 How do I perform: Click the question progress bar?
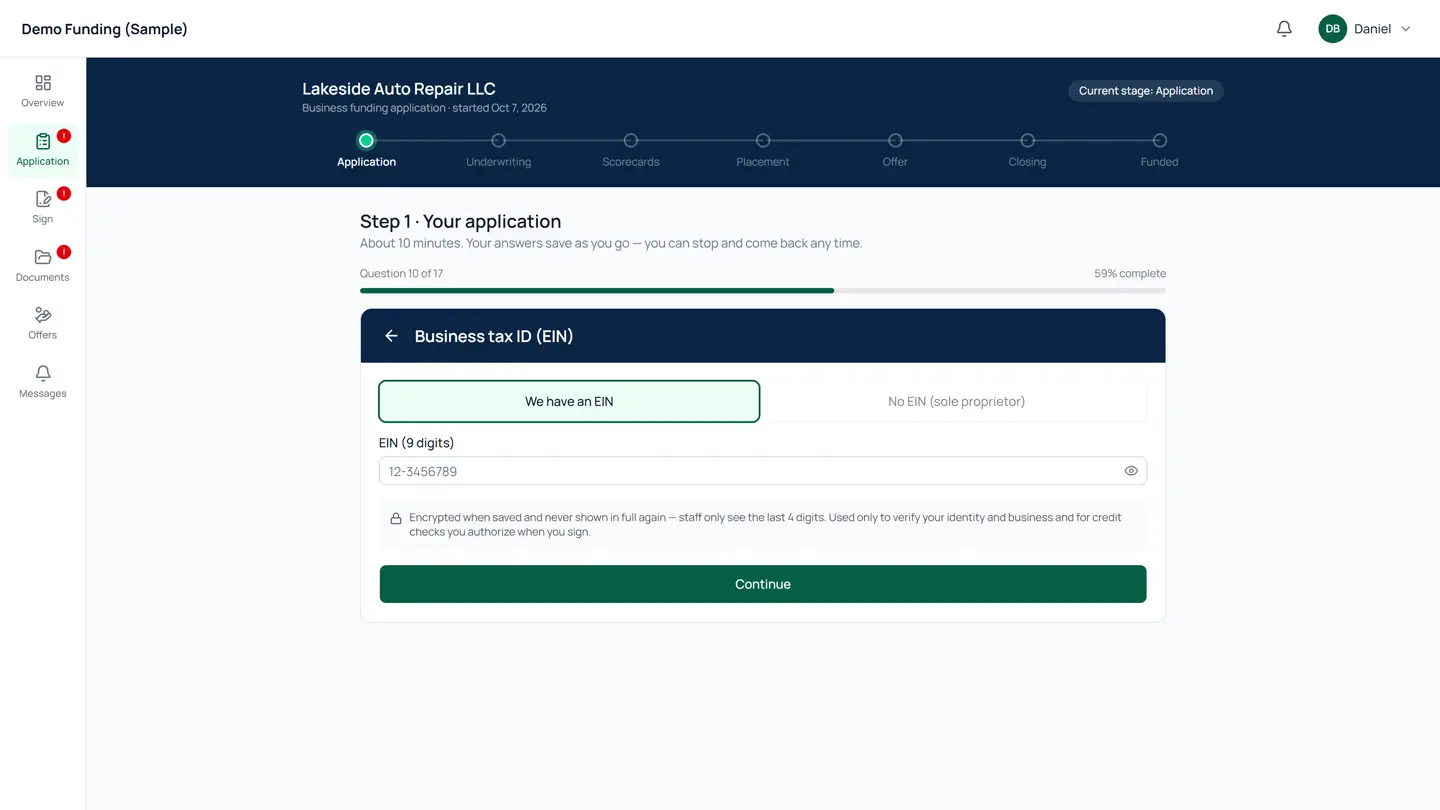pos(763,291)
